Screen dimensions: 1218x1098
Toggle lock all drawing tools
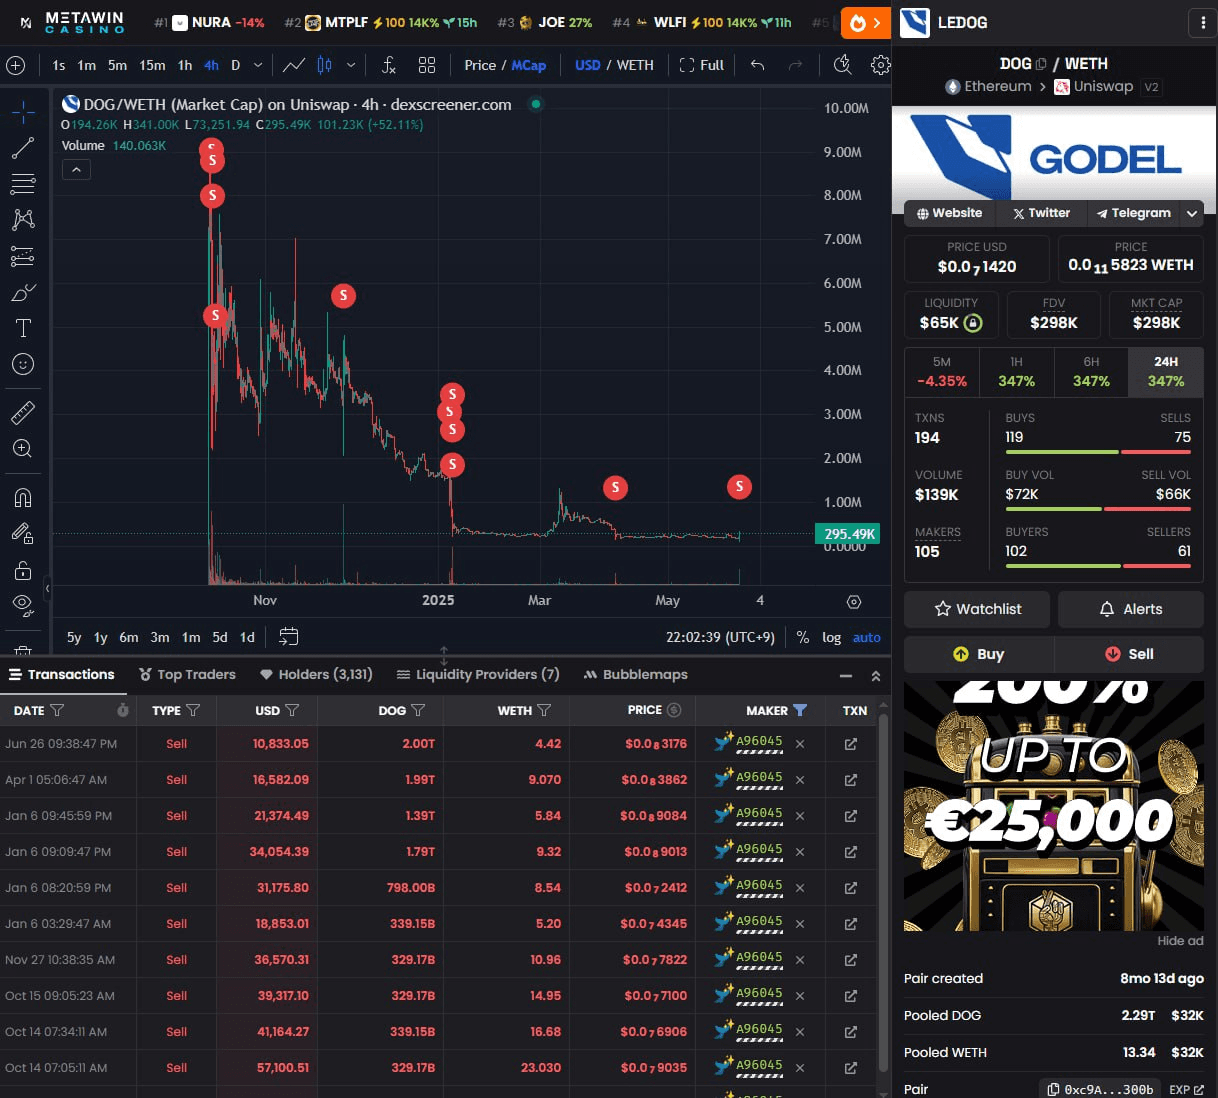[x=23, y=570]
